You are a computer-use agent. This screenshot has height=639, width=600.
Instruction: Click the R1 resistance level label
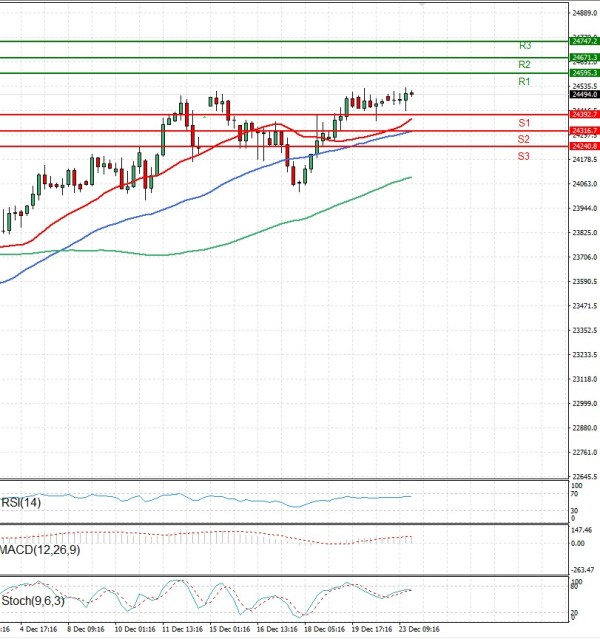click(524, 81)
